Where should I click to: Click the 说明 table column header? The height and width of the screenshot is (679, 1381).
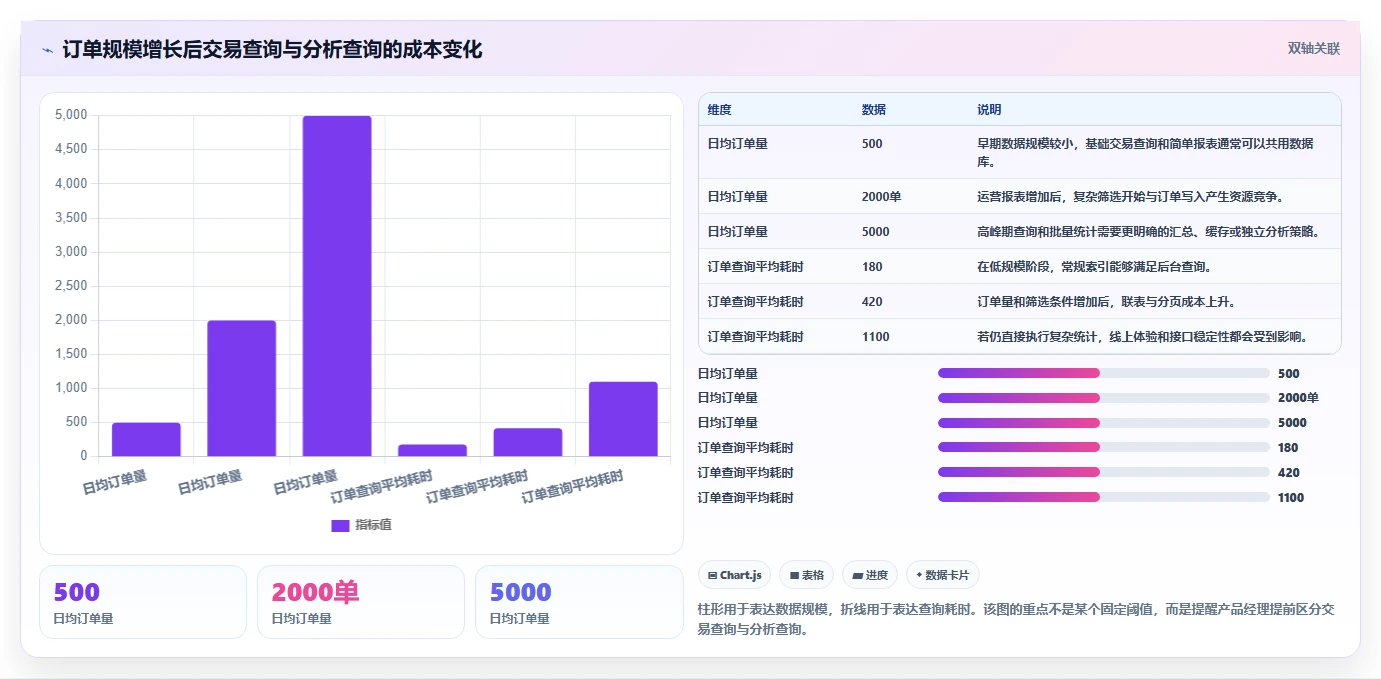point(989,110)
